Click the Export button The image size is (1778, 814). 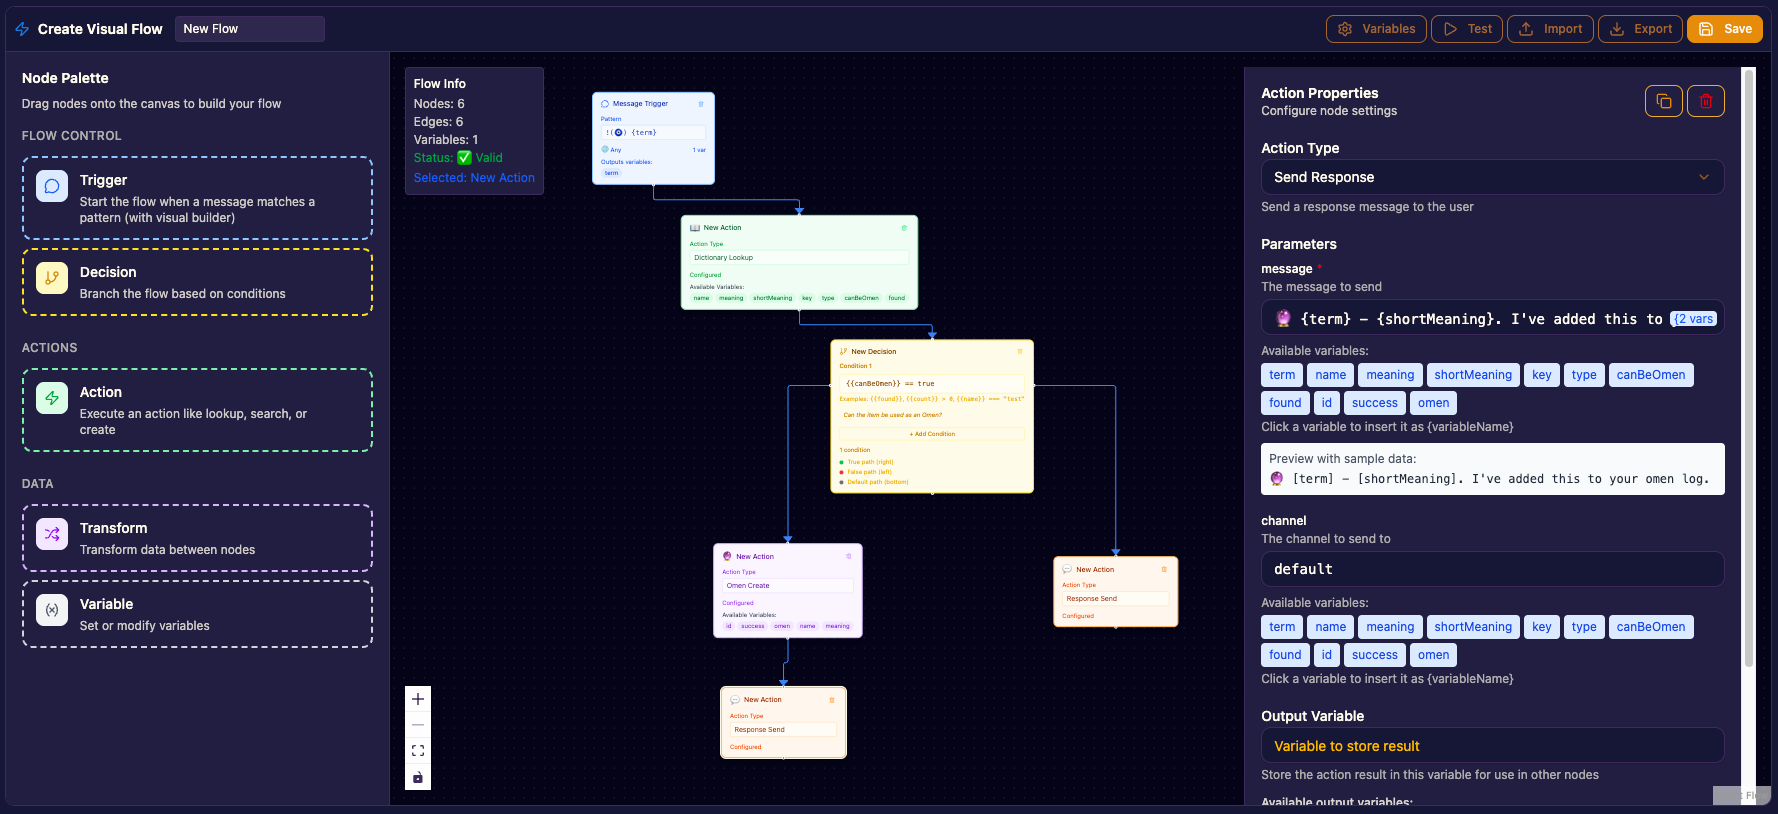point(1640,29)
